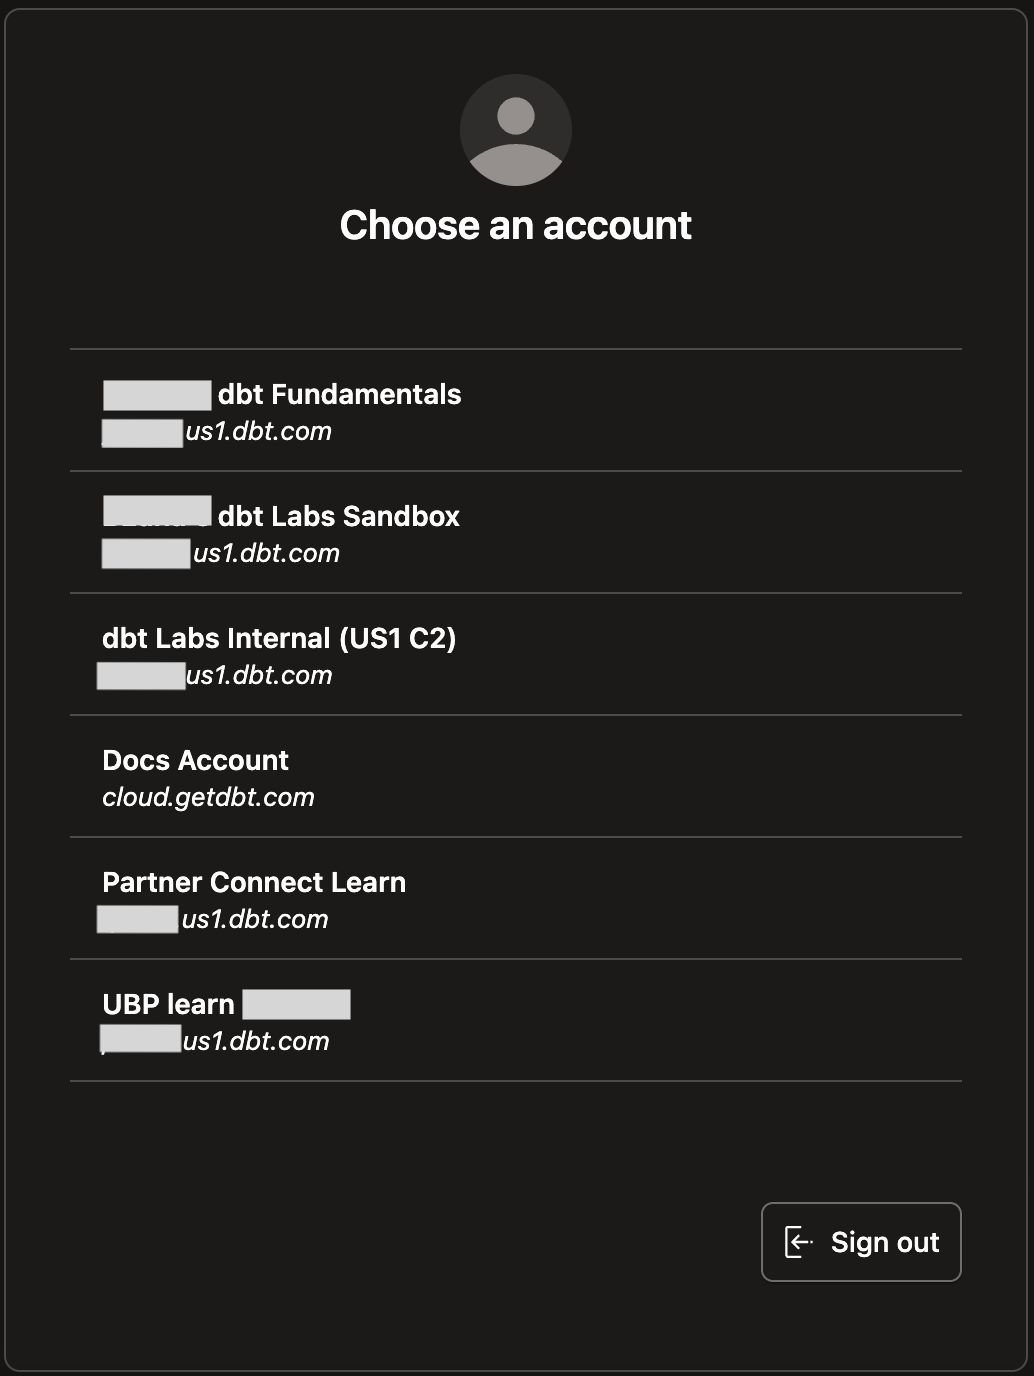The width and height of the screenshot is (1034, 1376).
Task: Click the Sign out button
Action: pyautogui.click(x=860, y=1242)
